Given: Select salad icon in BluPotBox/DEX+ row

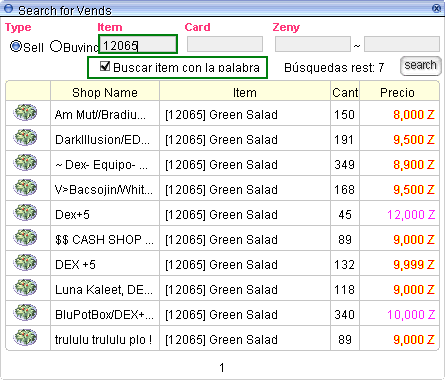Looking at the screenshot, I should 25,312.
